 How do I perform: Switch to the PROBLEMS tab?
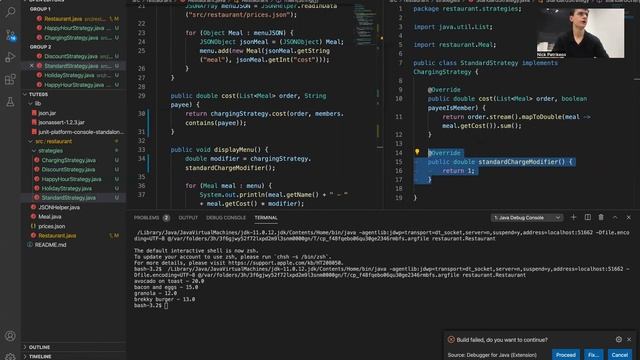tap(147, 218)
